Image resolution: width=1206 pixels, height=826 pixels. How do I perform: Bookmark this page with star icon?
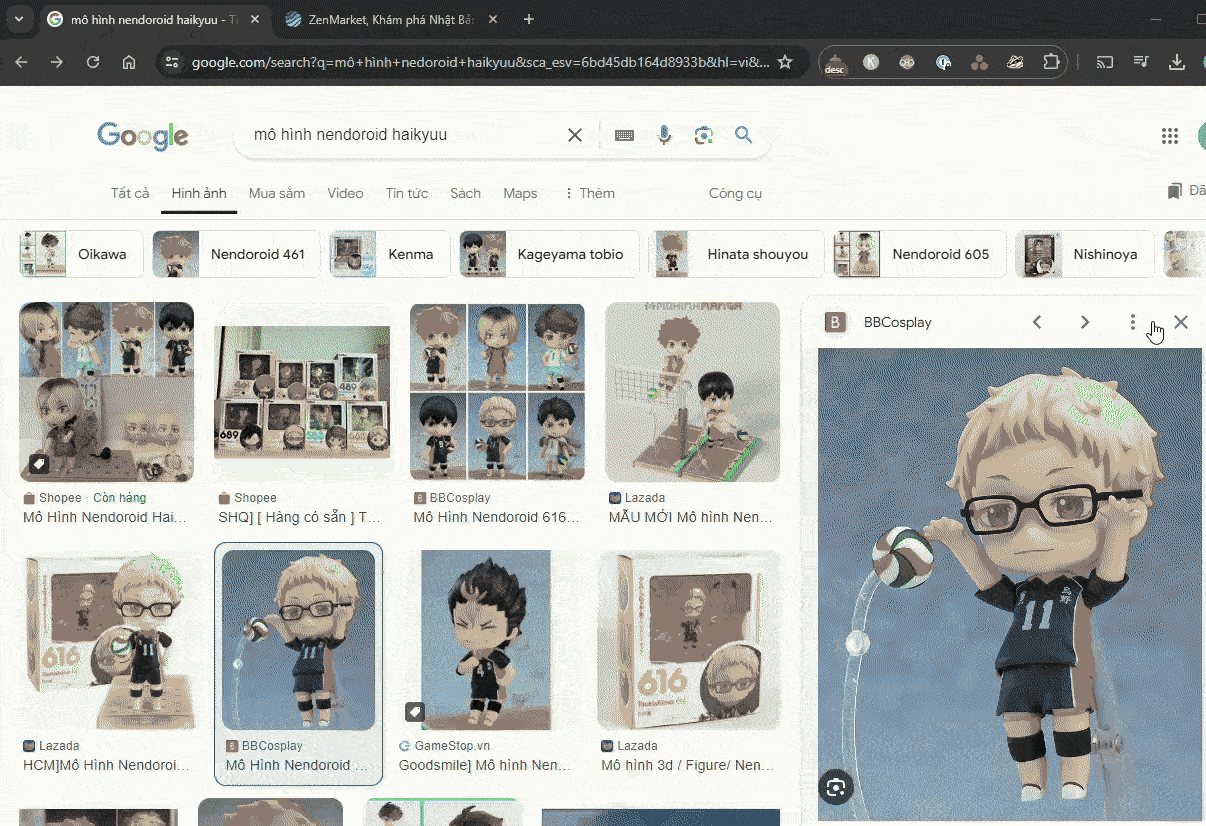pyautogui.click(x=785, y=62)
